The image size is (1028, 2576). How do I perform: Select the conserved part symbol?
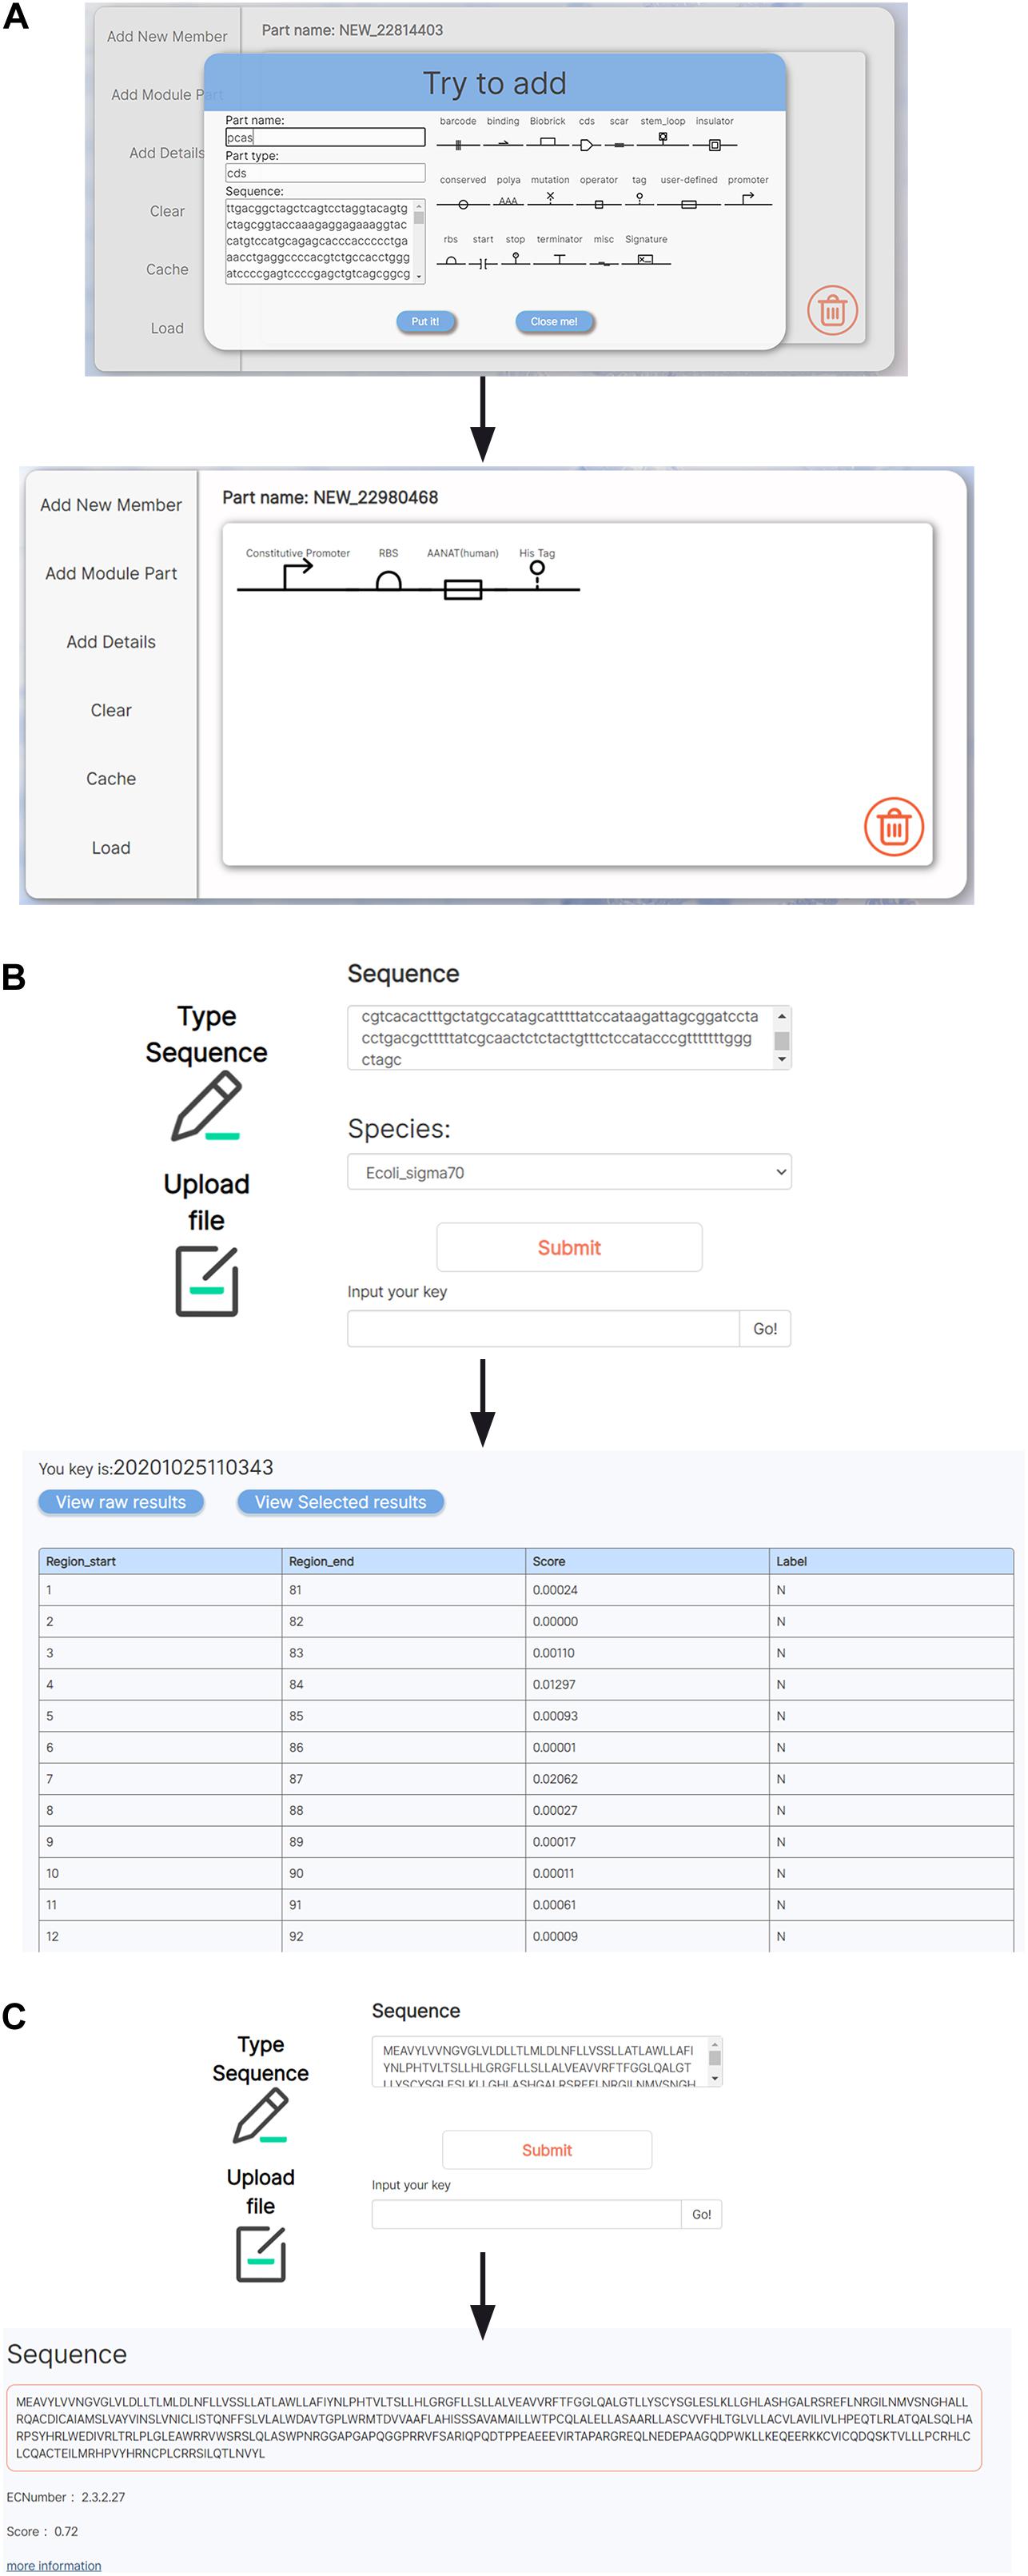[463, 204]
